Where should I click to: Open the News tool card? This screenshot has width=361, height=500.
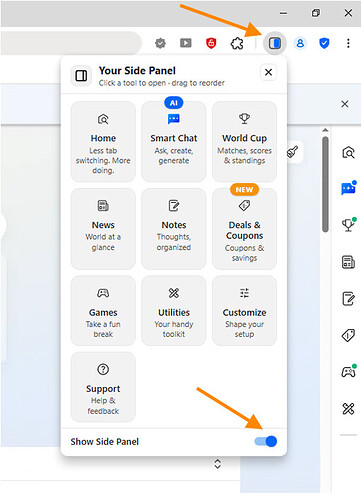pos(103,229)
